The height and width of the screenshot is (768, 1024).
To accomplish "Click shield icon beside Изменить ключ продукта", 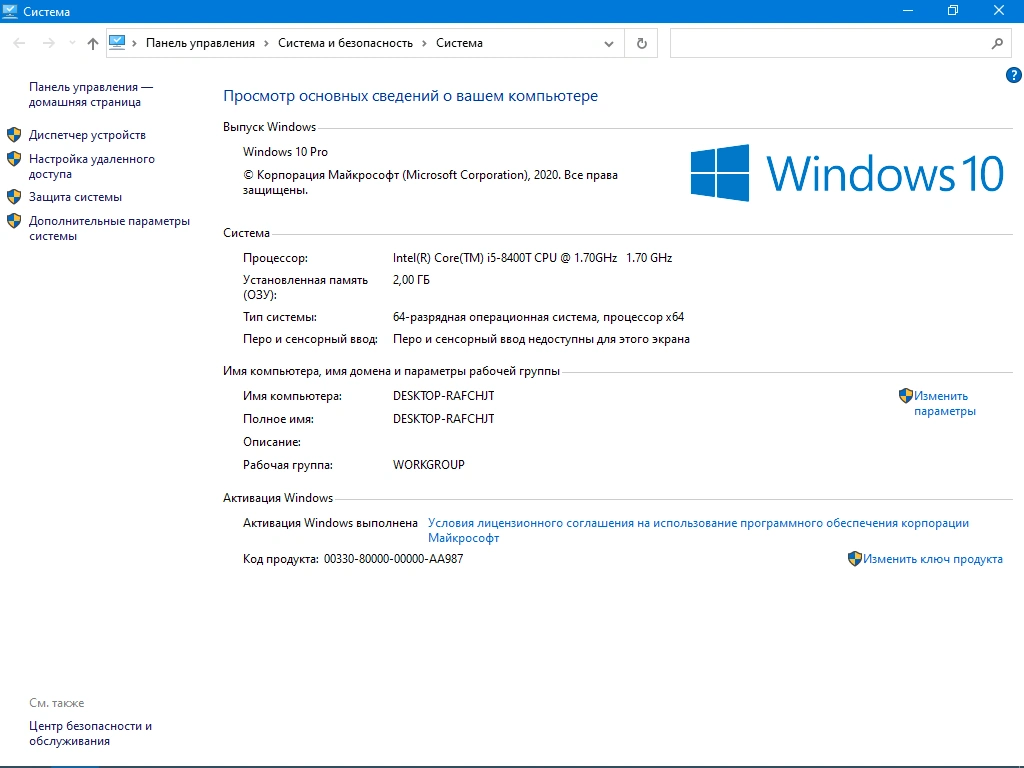I will 855,559.
